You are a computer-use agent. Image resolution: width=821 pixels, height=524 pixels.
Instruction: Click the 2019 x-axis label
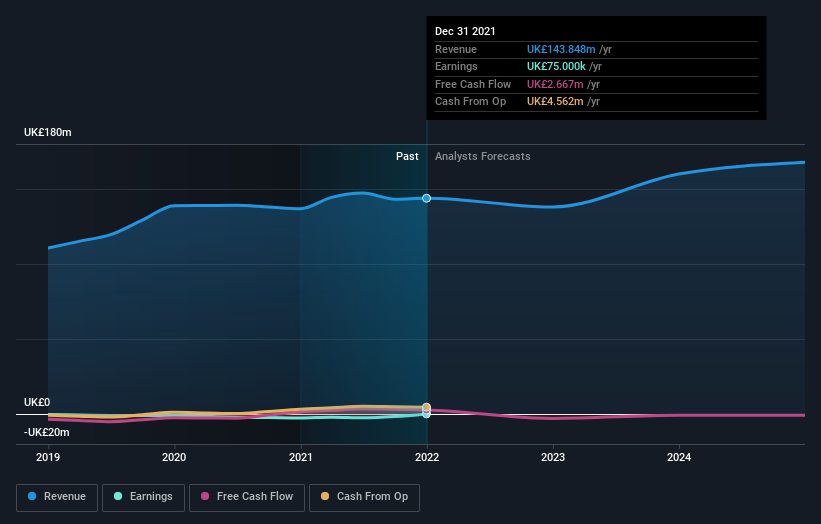(48, 458)
